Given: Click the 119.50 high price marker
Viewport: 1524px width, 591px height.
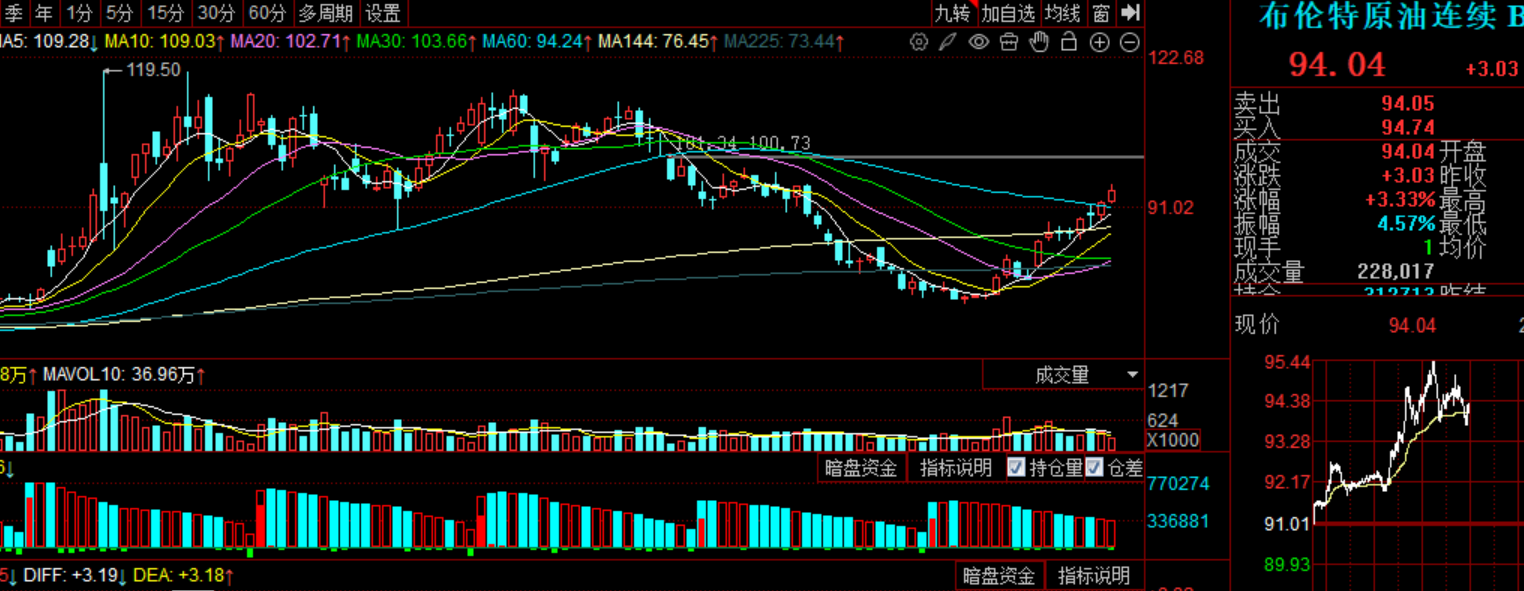Looking at the screenshot, I should 155,70.
